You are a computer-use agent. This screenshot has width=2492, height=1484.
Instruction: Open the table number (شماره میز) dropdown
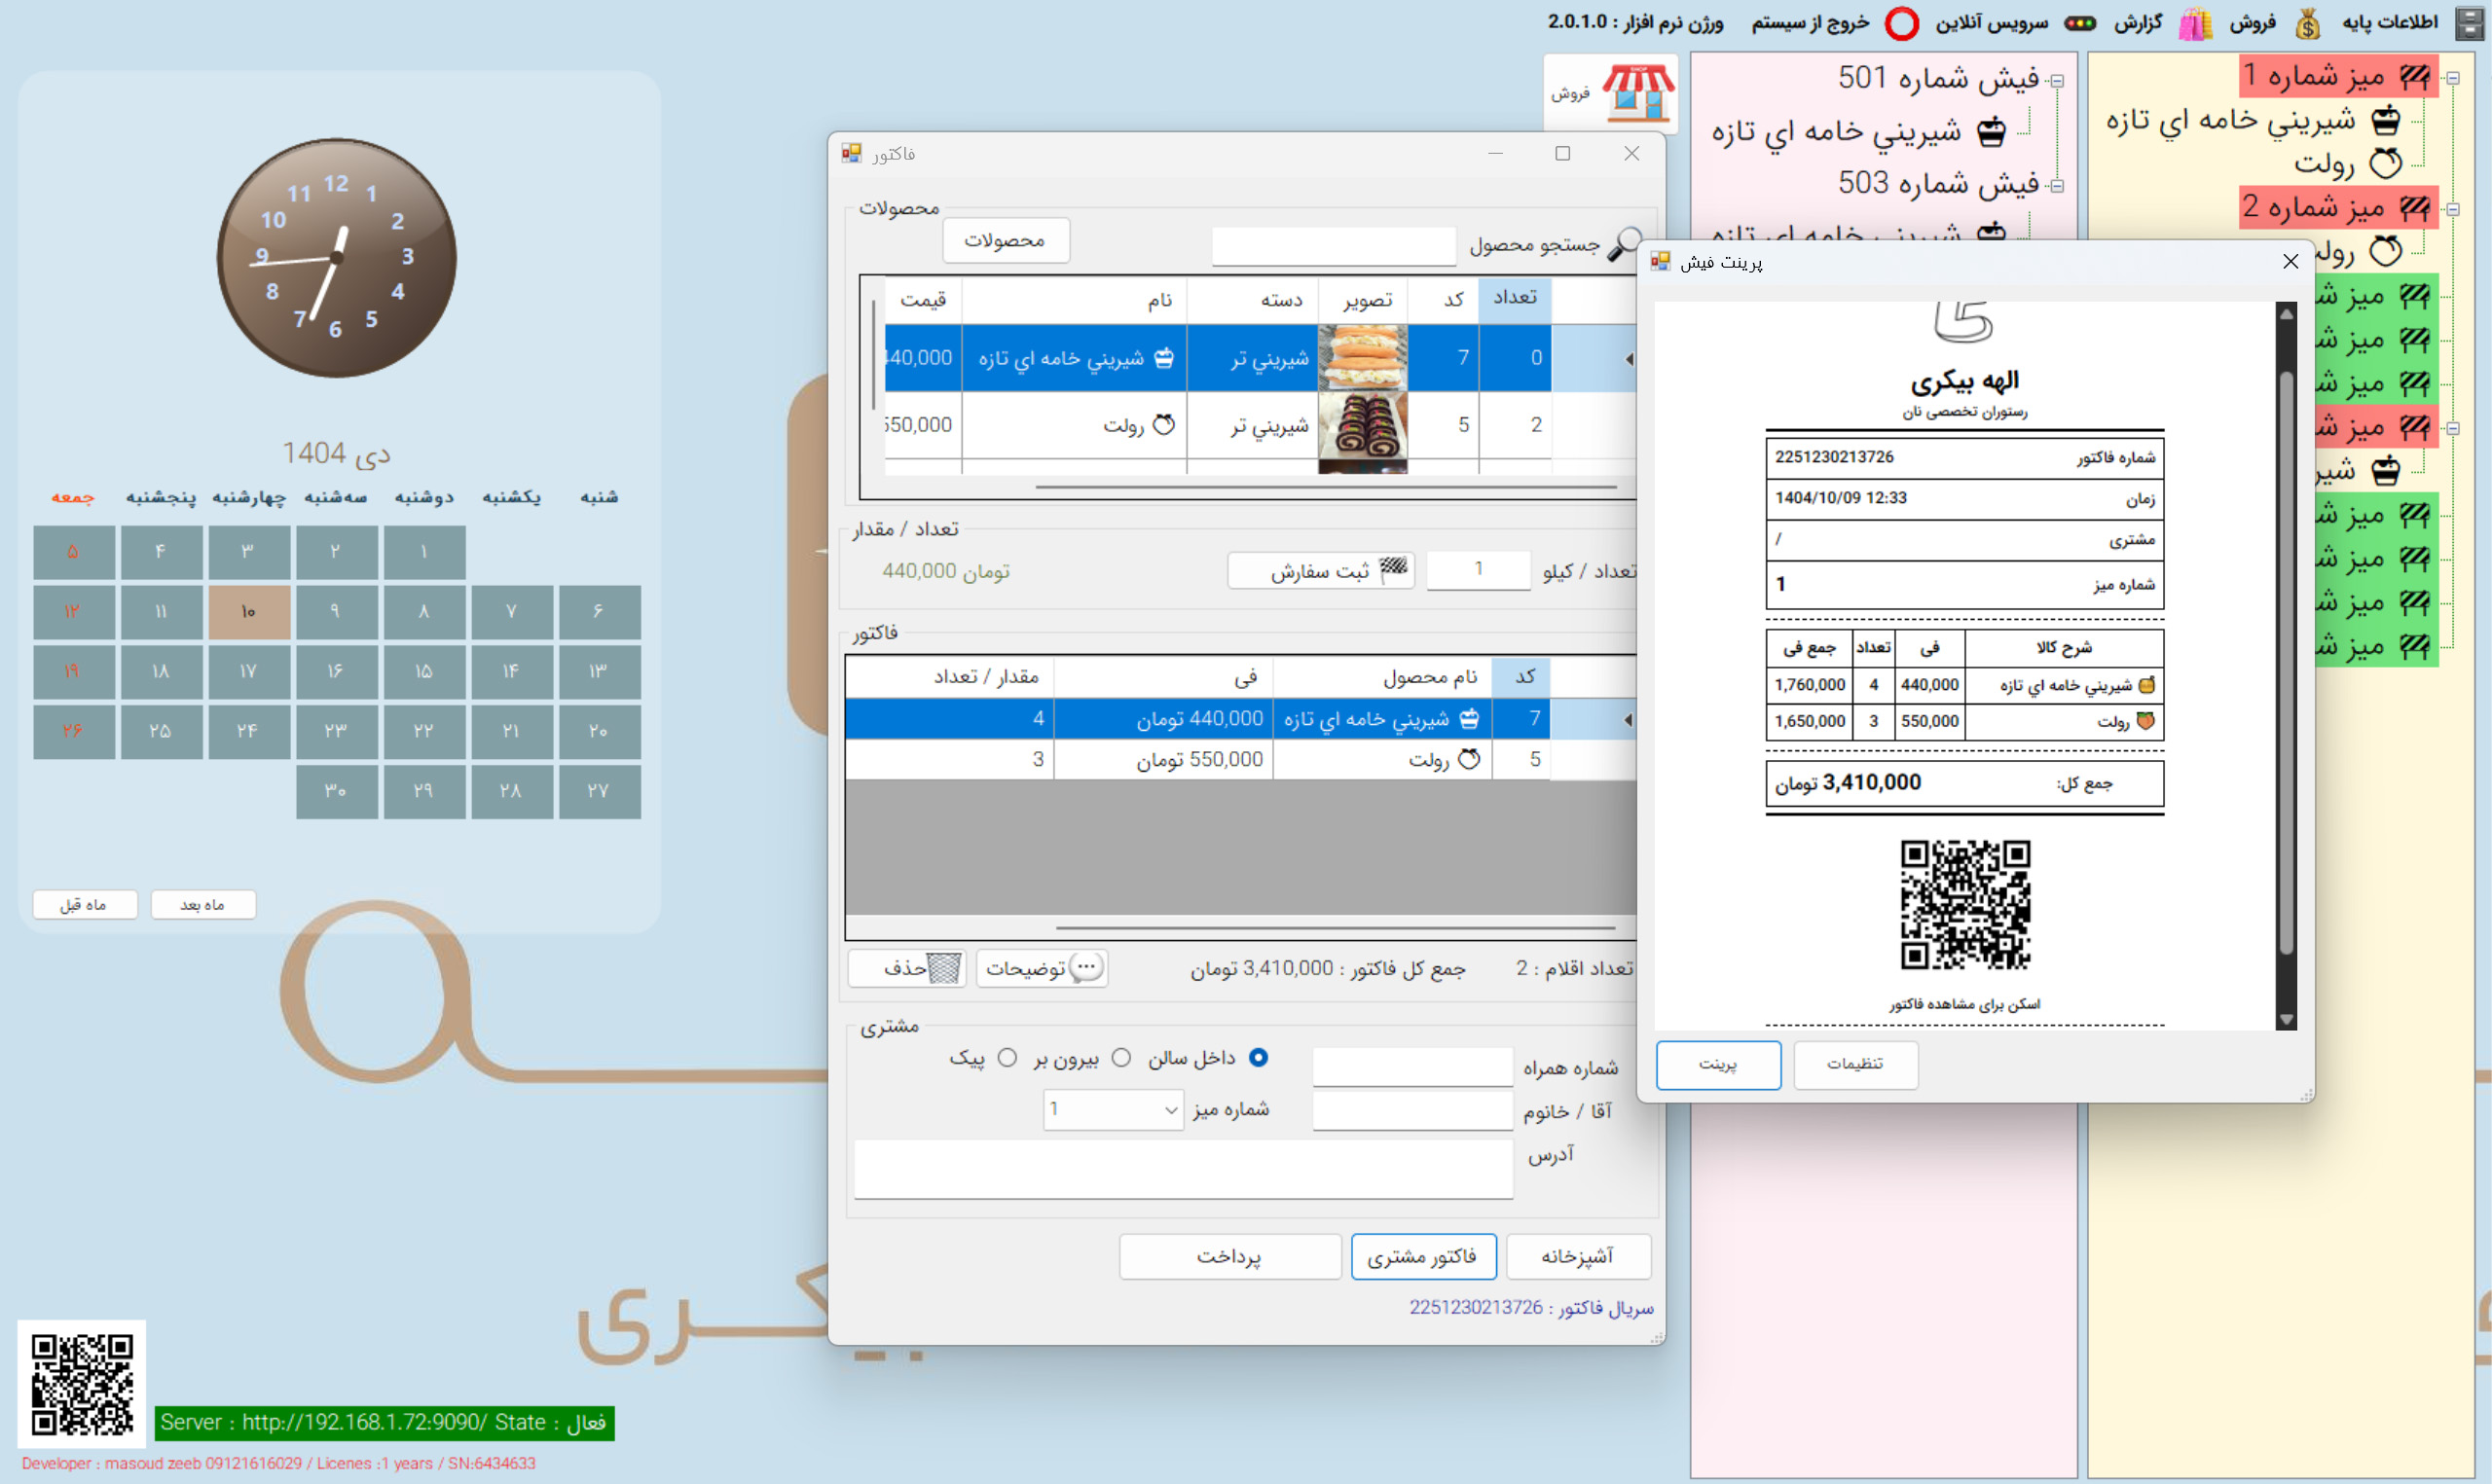pos(1171,1110)
